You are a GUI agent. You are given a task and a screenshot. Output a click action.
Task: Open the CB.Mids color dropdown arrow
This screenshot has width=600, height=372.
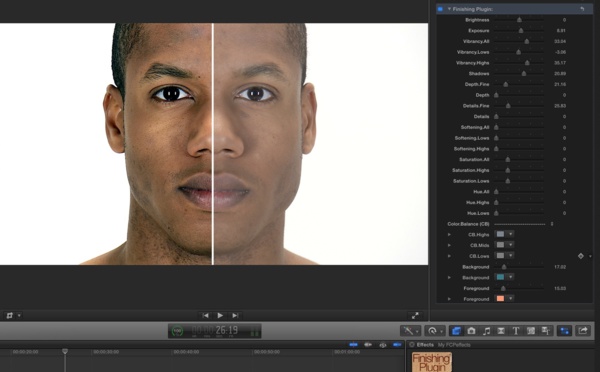pyautogui.click(x=510, y=245)
